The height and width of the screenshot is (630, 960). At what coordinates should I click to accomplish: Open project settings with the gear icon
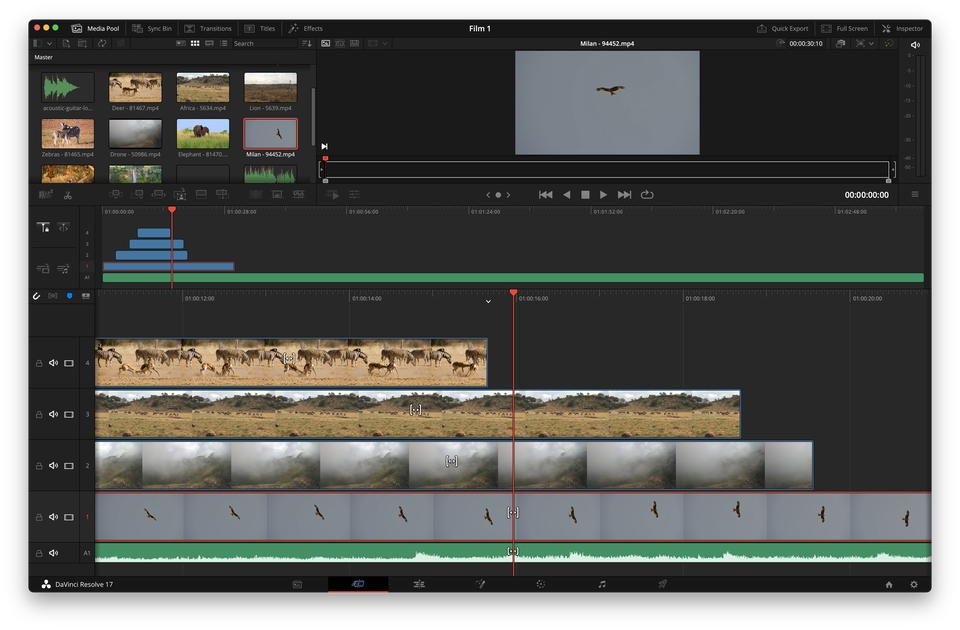[x=913, y=583]
